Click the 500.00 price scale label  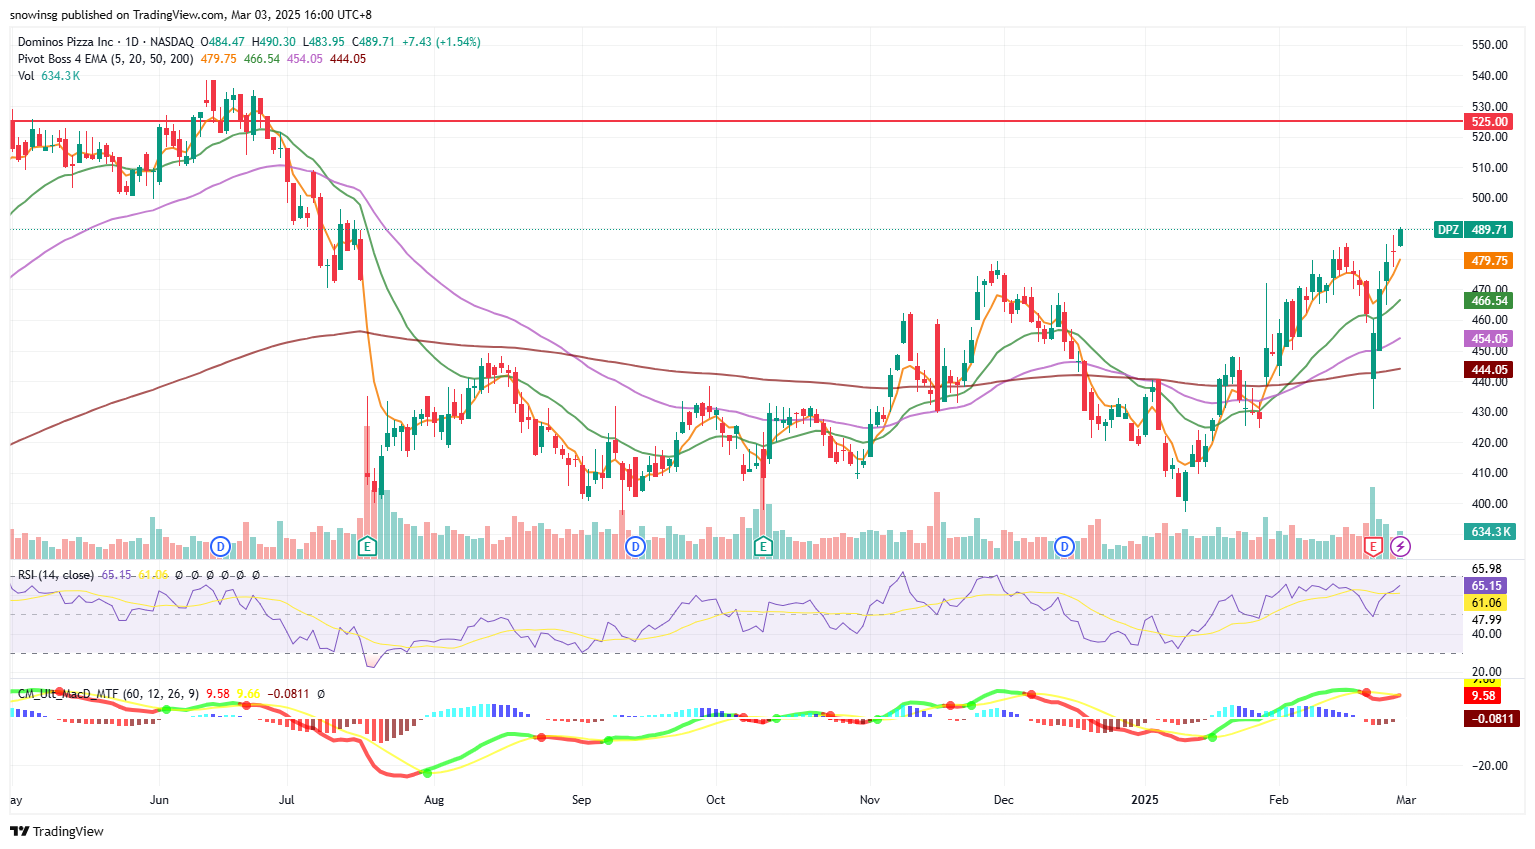1490,198
